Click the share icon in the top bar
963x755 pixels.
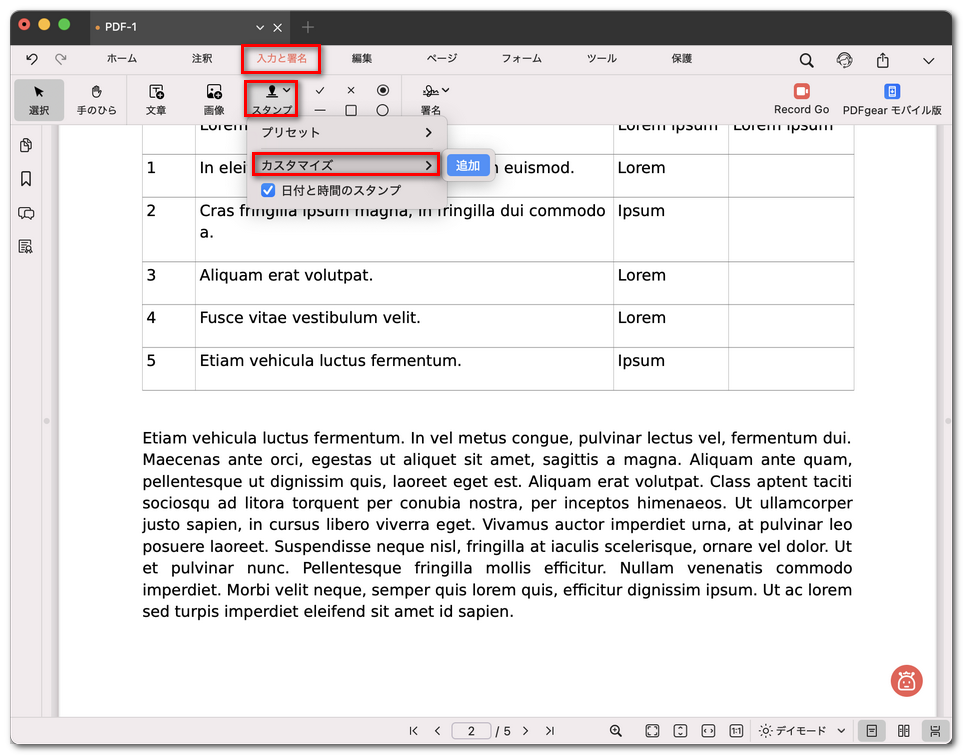click(883, 60)
